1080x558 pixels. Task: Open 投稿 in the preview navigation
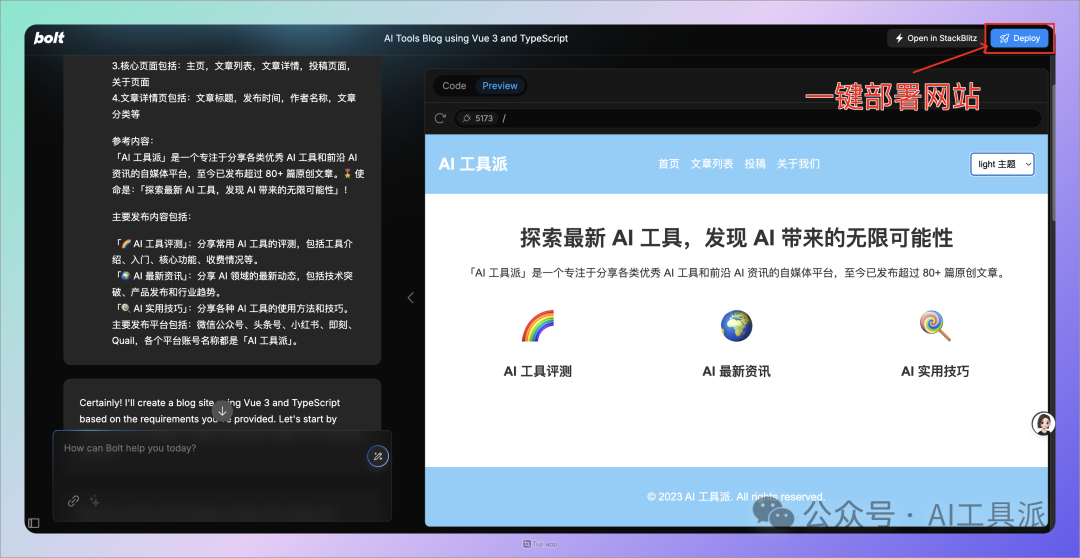(x=755, y=164)
